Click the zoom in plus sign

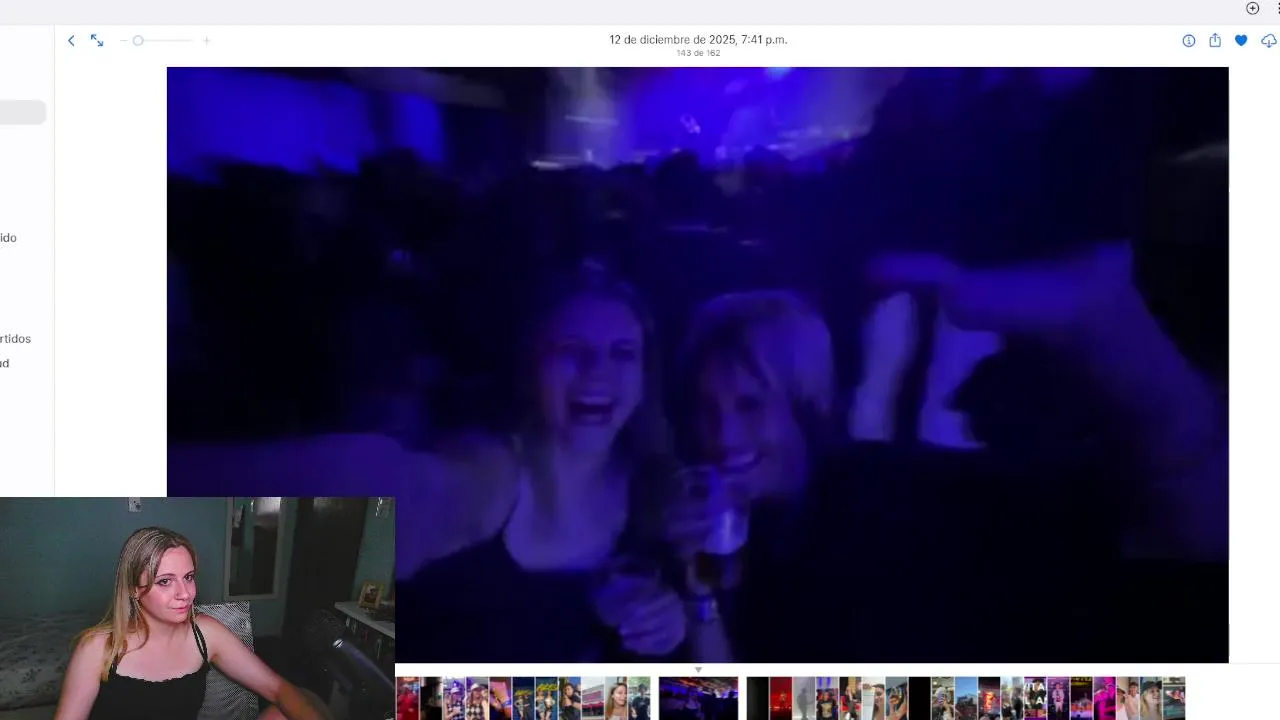207,41
